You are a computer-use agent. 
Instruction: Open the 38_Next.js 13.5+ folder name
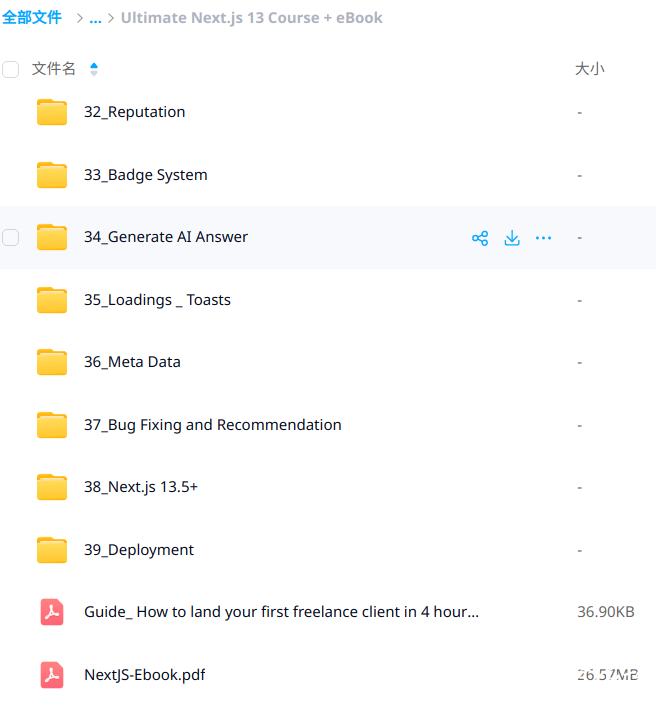(x=141, y=487)
